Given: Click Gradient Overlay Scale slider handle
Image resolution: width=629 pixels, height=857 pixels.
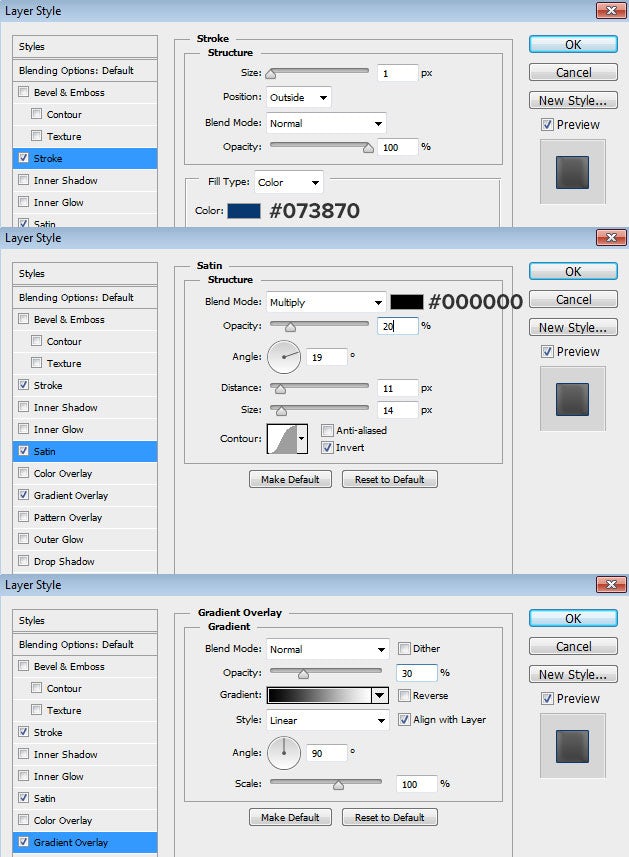Looking at the screenshot, I should [x=338, y=785].
